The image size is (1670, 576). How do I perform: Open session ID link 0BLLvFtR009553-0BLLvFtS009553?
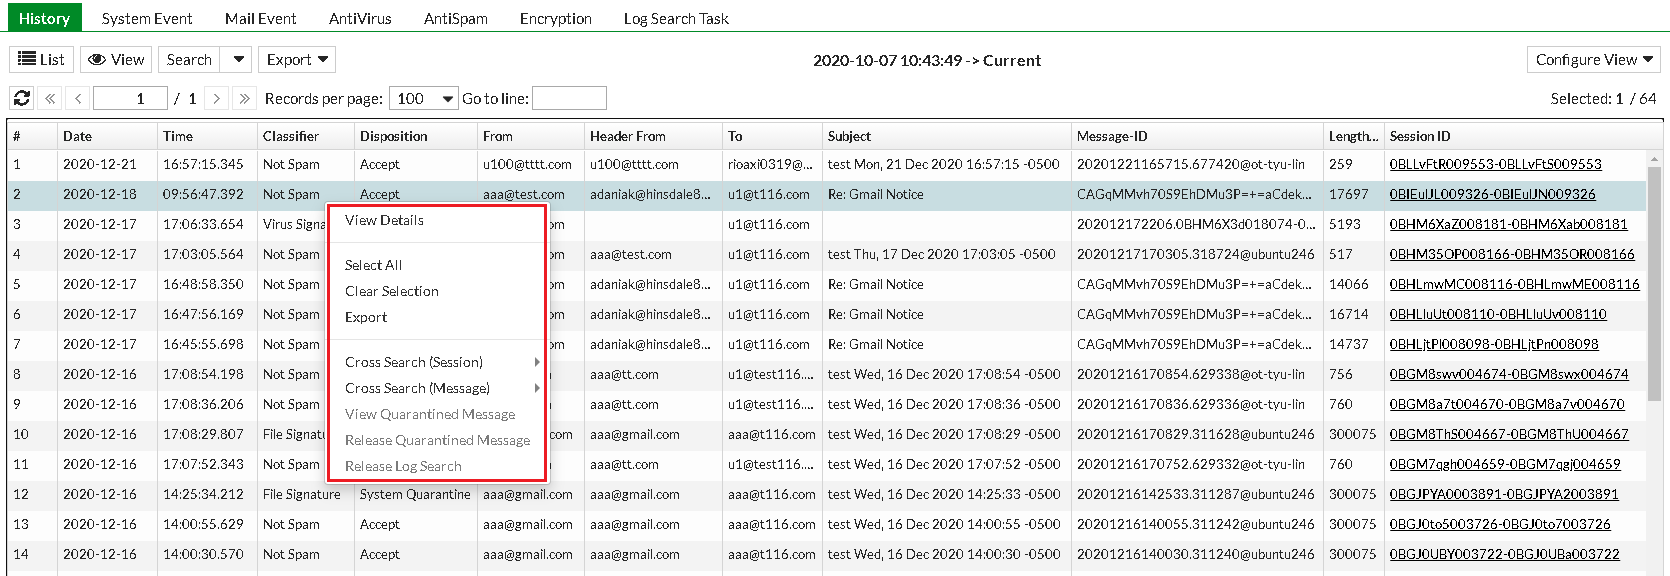pos(1495,164)
